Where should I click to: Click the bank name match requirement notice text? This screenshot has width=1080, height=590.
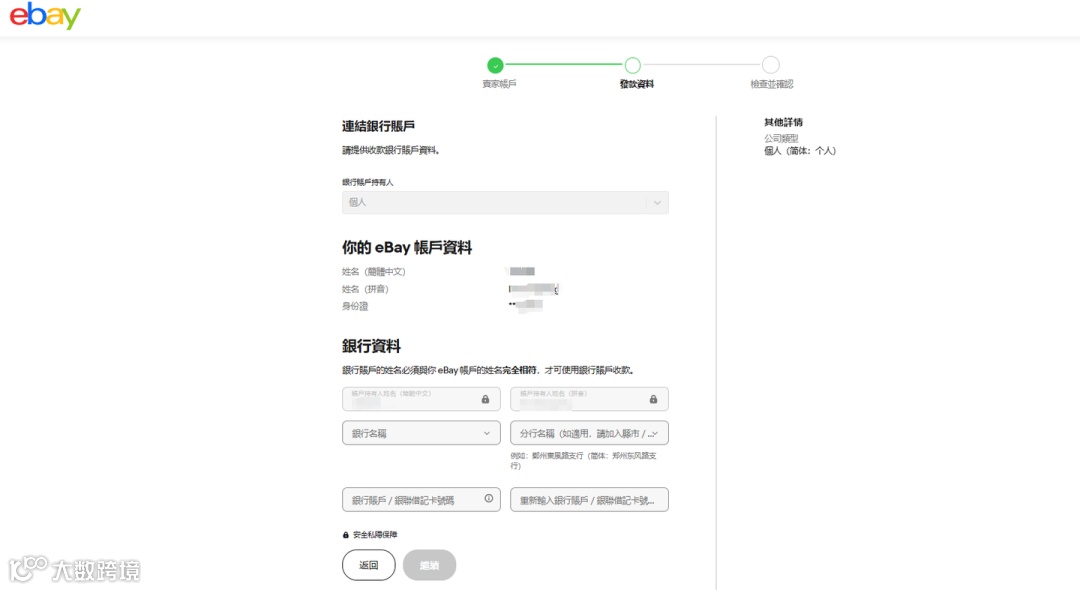tap(488, 370)
